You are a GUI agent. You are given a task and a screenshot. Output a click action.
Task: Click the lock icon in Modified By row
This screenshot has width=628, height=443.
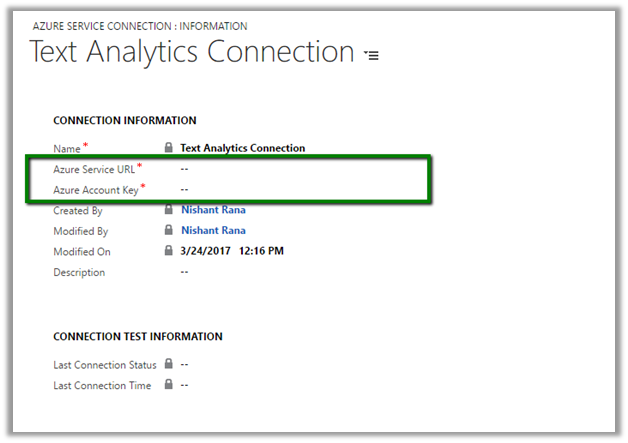(x=169, y=230)
